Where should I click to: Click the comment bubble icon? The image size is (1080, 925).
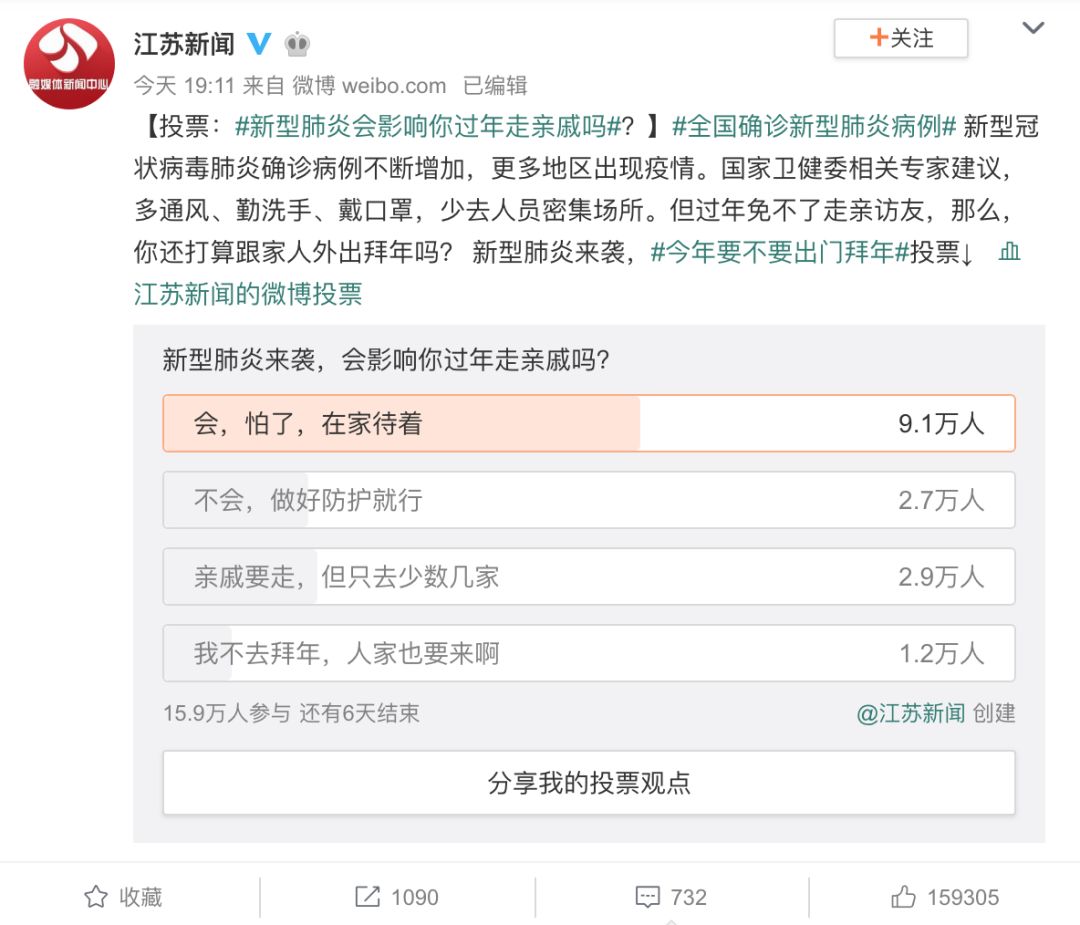pos(647,897)
